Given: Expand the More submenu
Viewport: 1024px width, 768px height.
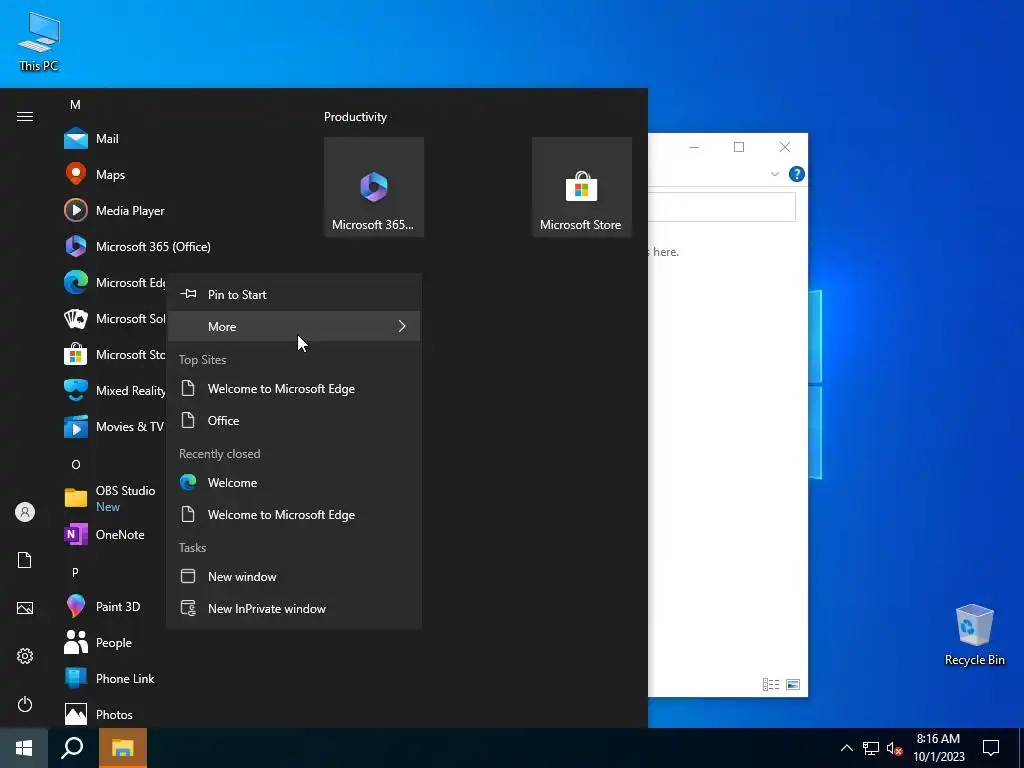Looking at the screenshot, I should click(294, 327).
